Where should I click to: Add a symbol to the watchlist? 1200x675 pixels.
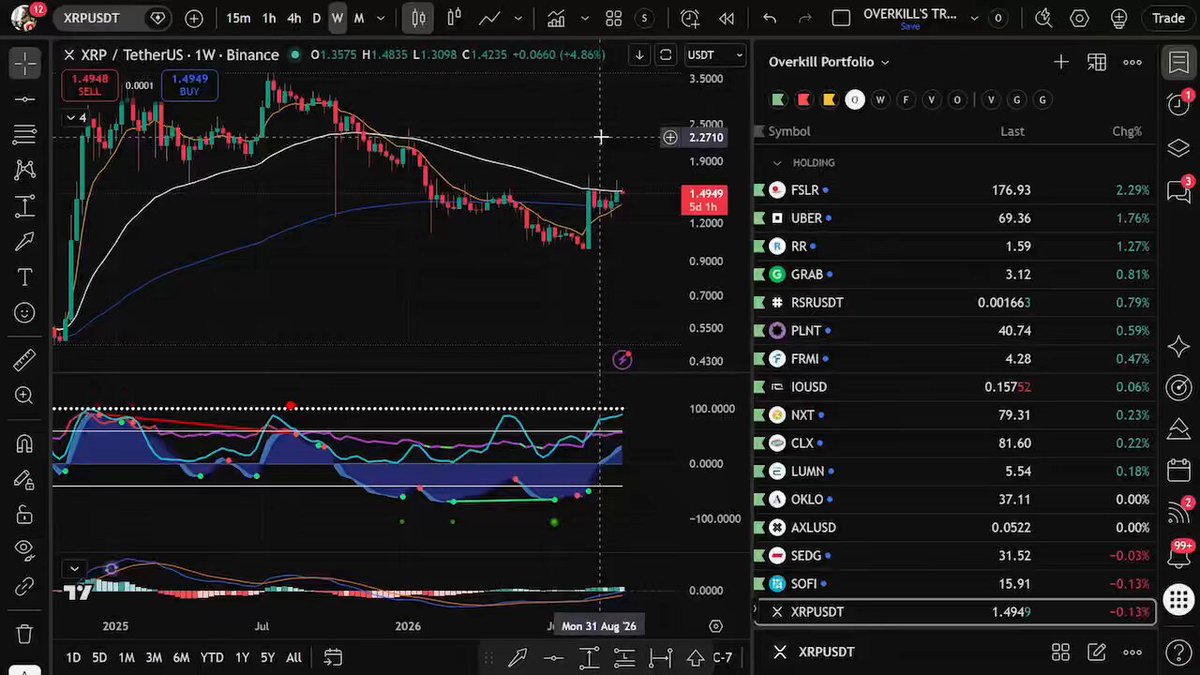click(1061, 62)
